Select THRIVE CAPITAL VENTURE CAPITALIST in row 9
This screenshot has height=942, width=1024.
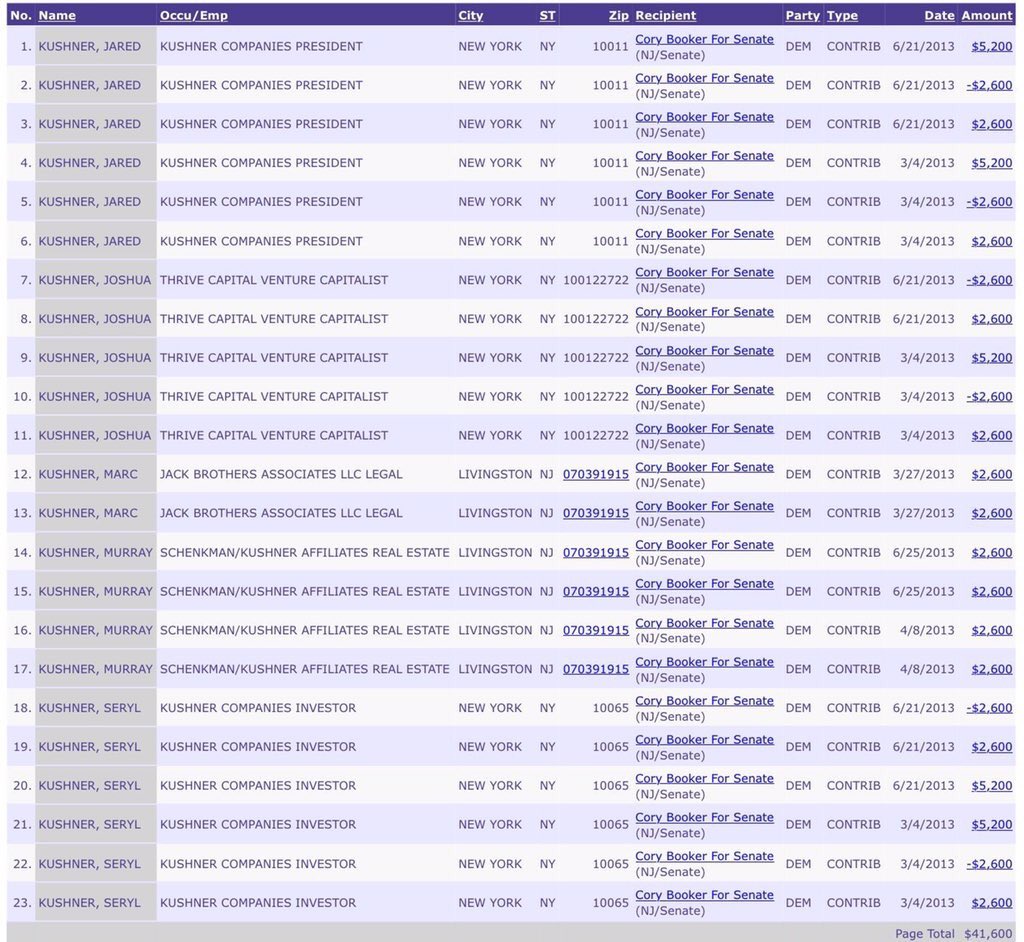274,357
